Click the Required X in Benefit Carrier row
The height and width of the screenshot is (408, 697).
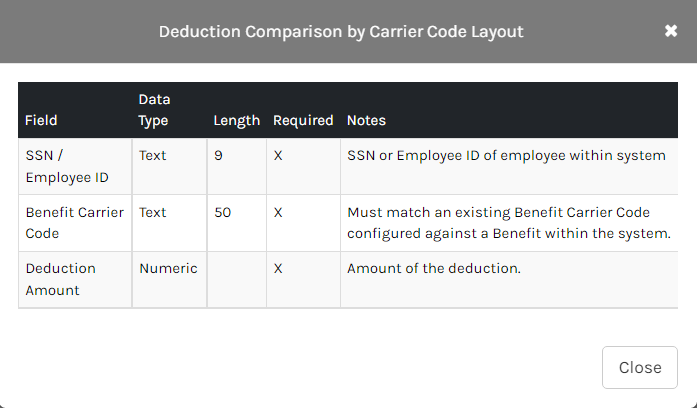(278, 213)
